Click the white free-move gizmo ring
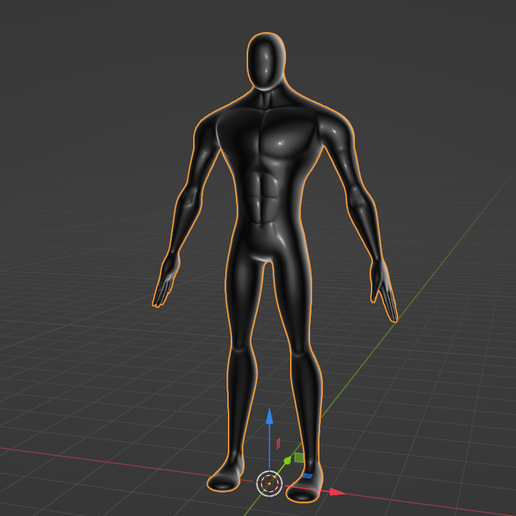The height and width of the screenshot is (516, 516). coord(269,483)
